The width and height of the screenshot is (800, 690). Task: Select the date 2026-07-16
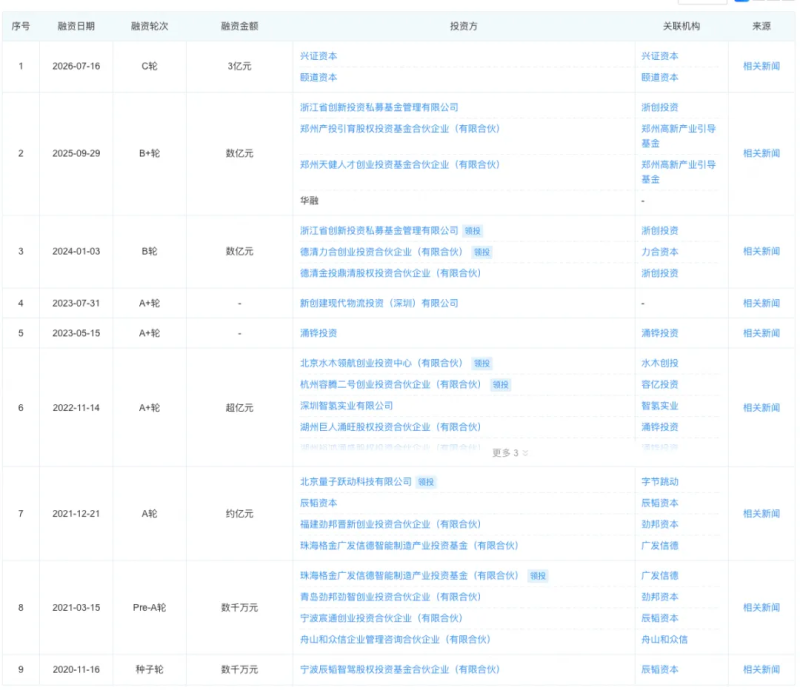pyautogui.click(x=76, y=66)
